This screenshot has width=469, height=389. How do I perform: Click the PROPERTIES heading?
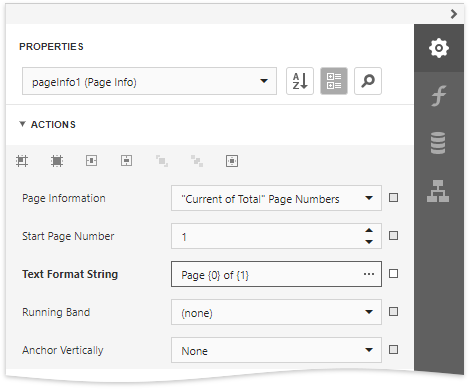pos(51,46)
